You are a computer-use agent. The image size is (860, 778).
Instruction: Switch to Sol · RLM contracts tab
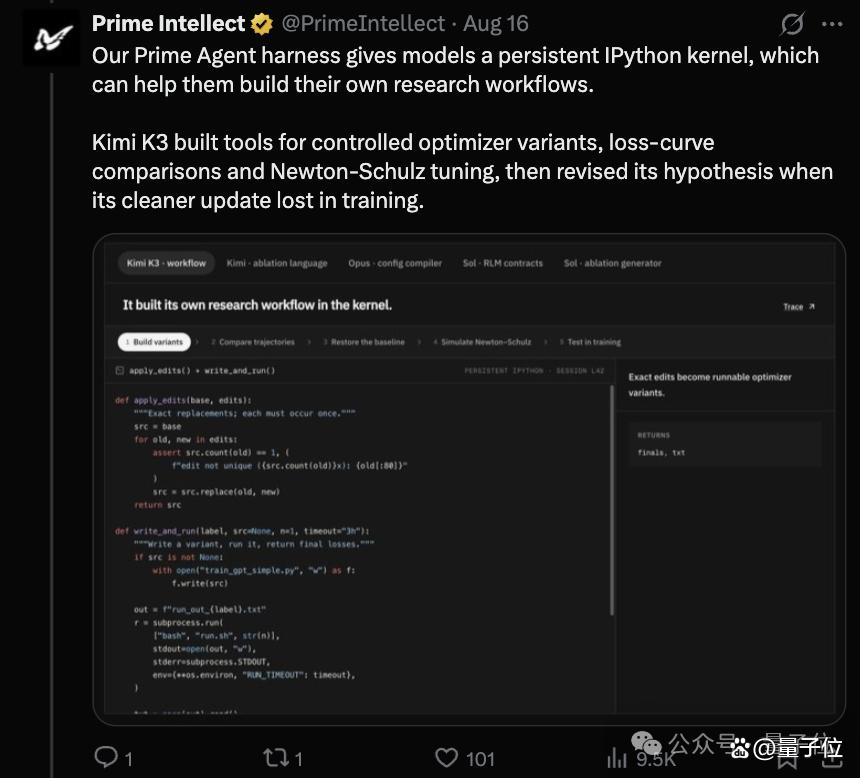[502, 263]
